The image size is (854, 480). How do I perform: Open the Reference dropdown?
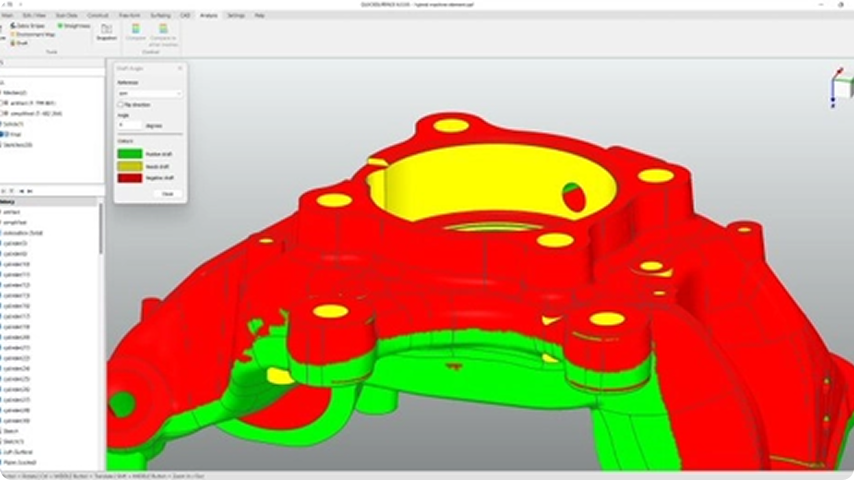[149, 93]
